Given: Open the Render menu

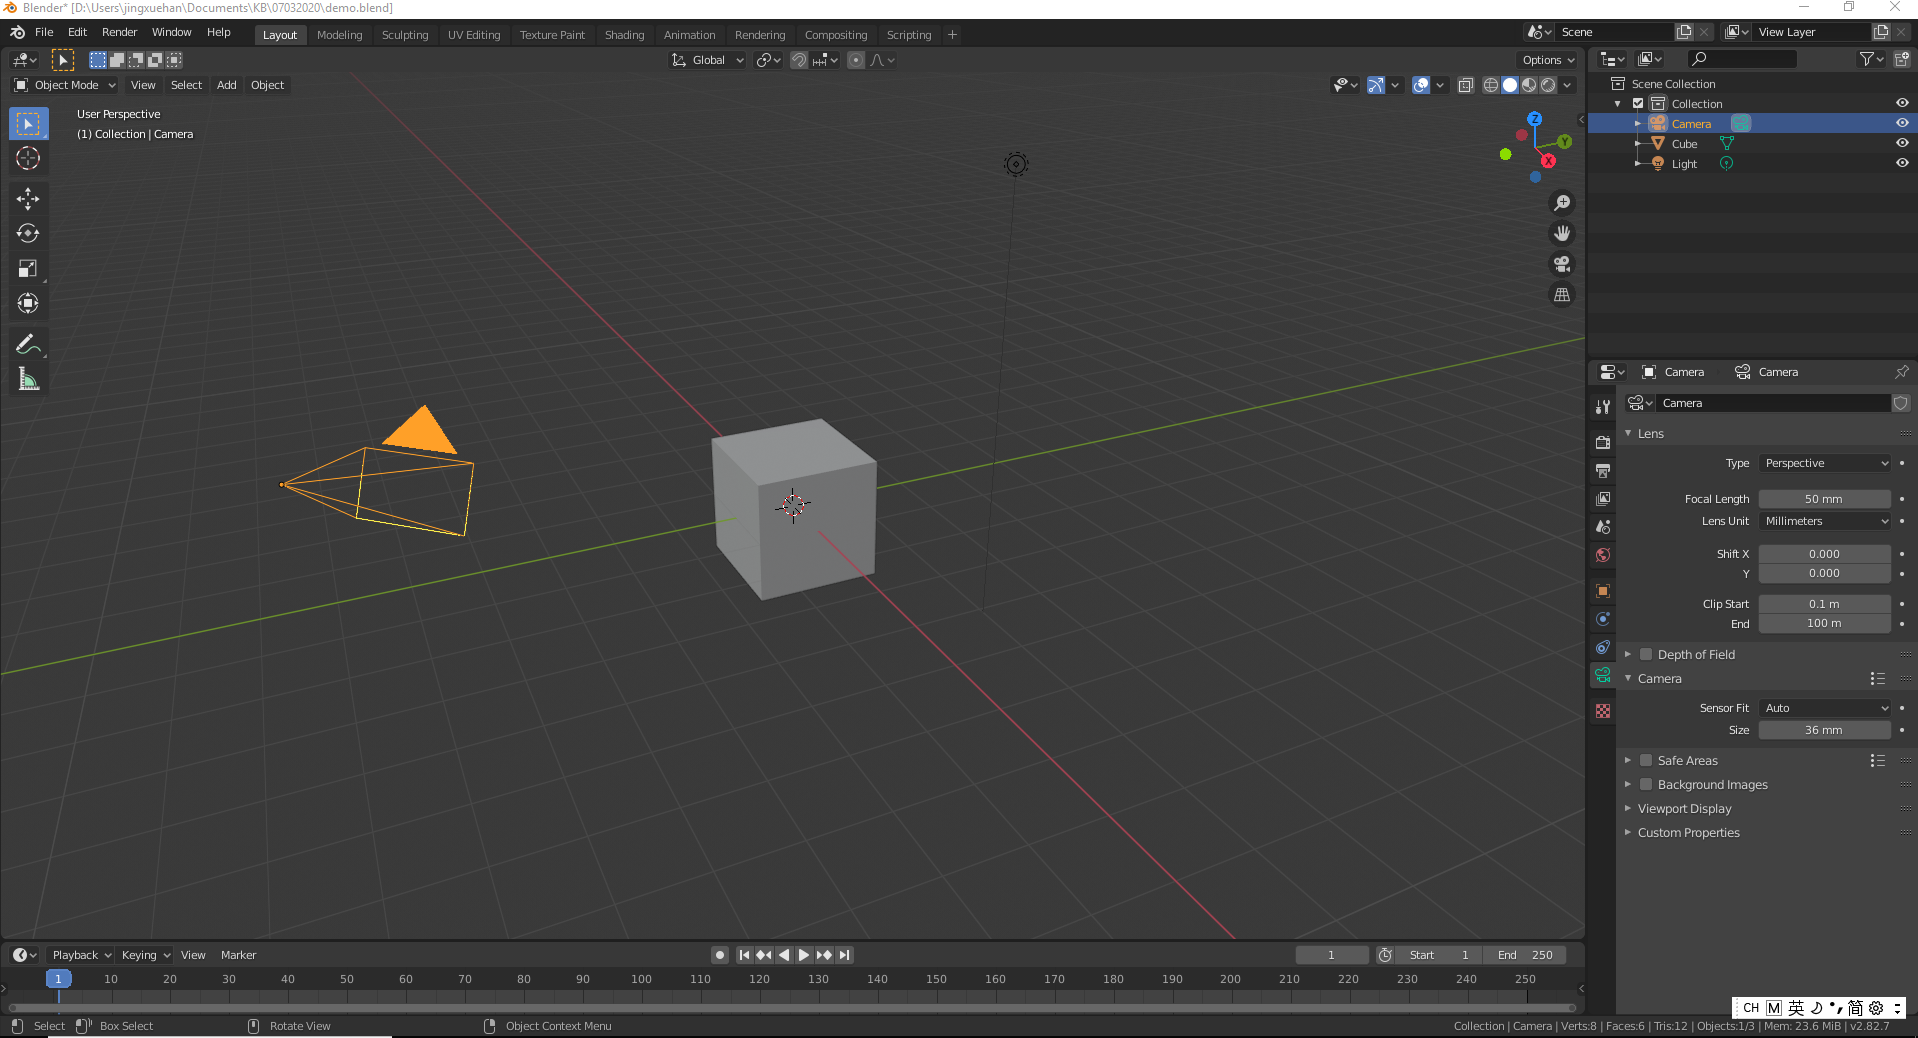Looking at the screenshot, I should 119,32.
